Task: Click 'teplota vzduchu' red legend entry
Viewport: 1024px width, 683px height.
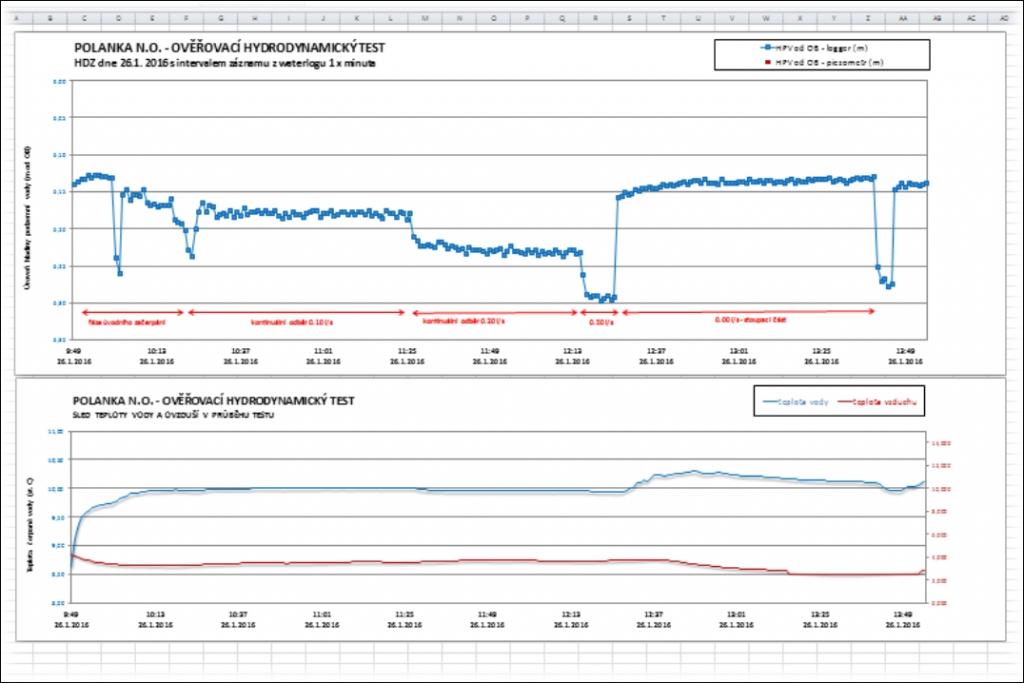Action: [877, 402]
